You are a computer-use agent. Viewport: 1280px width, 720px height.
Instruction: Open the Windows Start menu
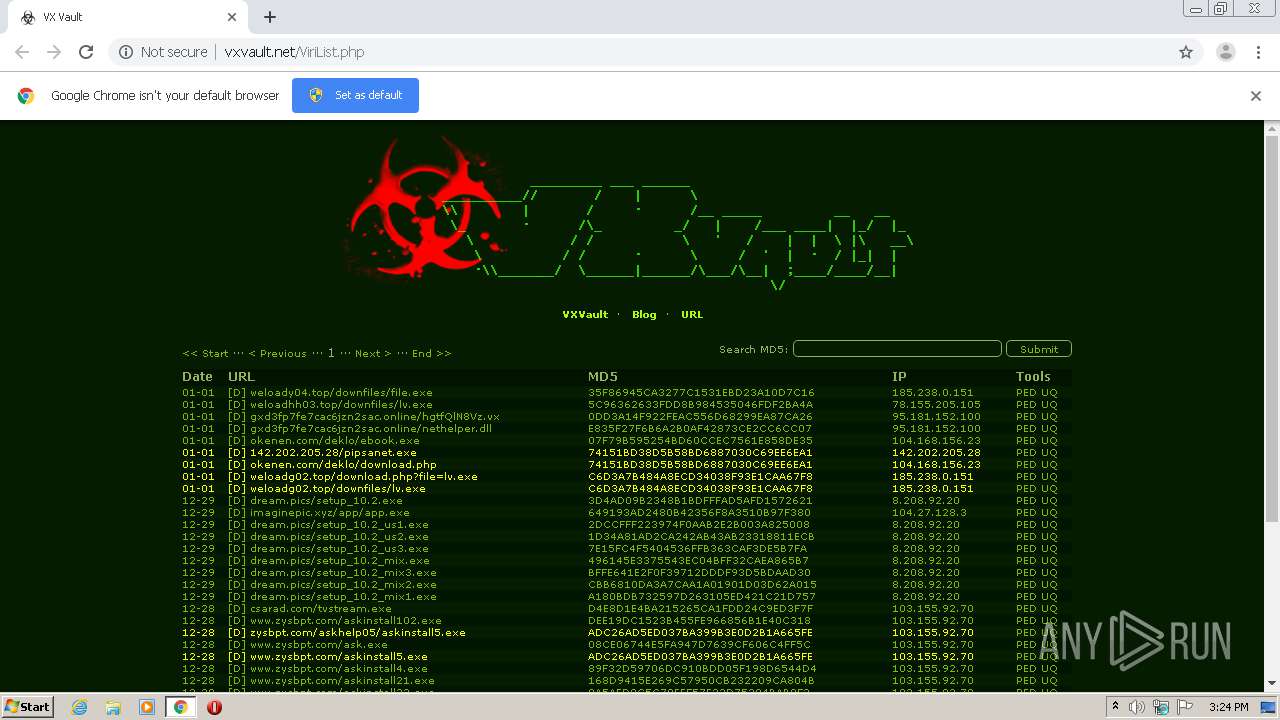click(27, 707)
